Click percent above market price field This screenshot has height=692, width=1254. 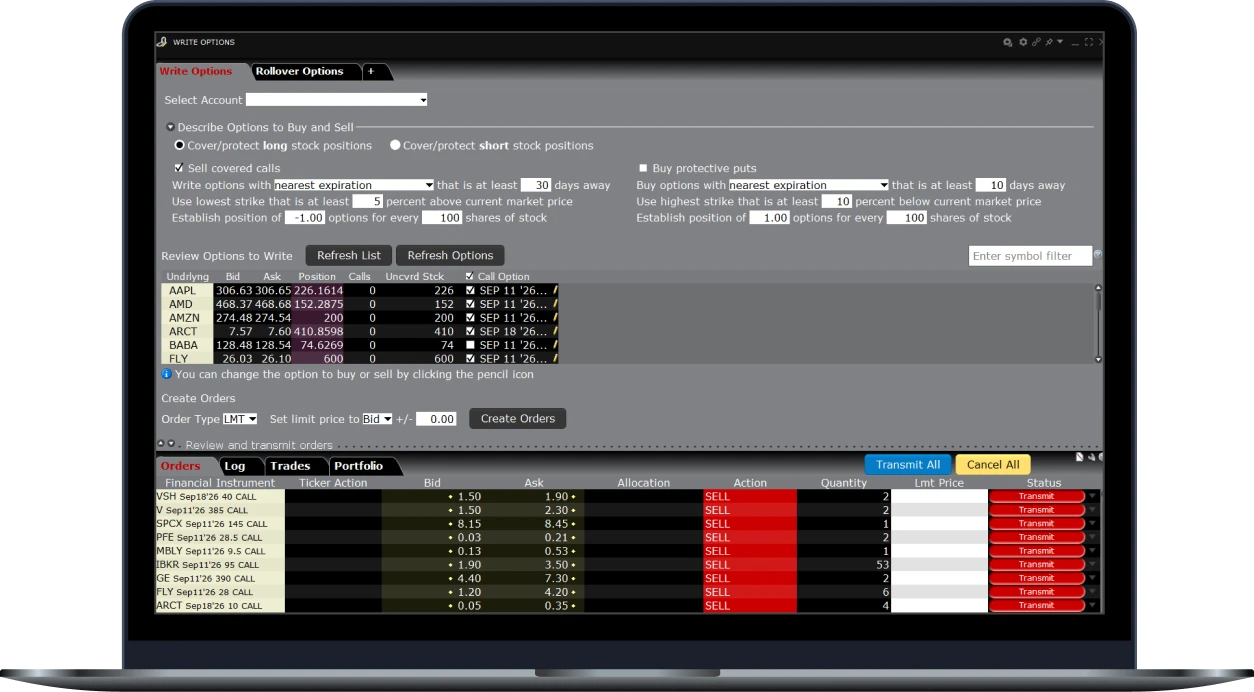[x=368, y=201]
